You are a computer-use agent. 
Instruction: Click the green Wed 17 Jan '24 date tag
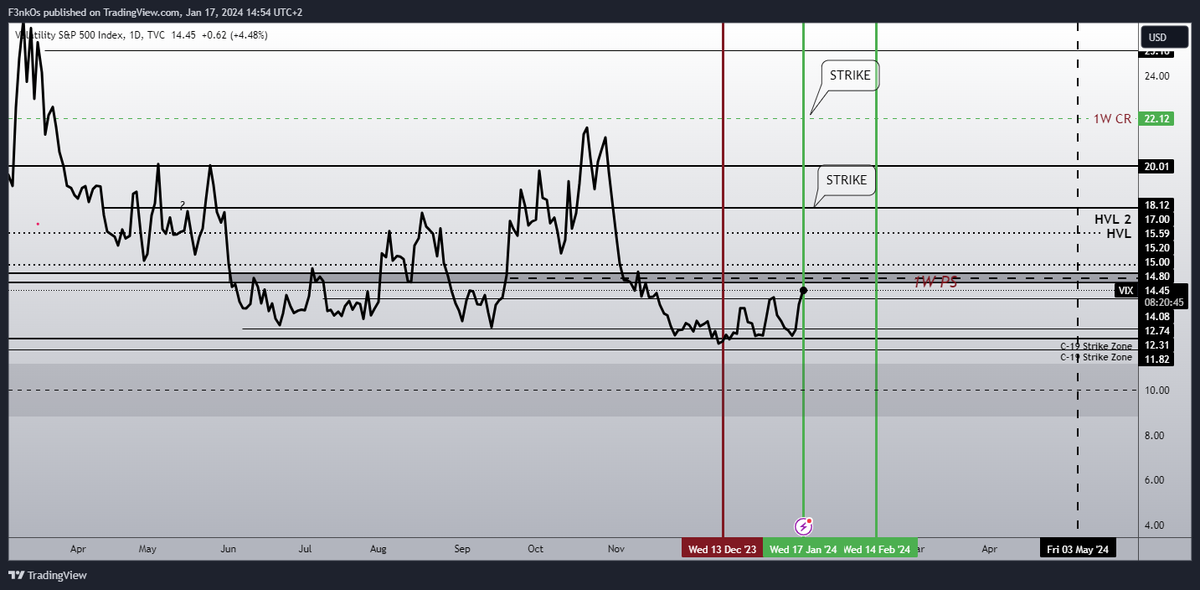pyautogui.click(x=803, y=549)
